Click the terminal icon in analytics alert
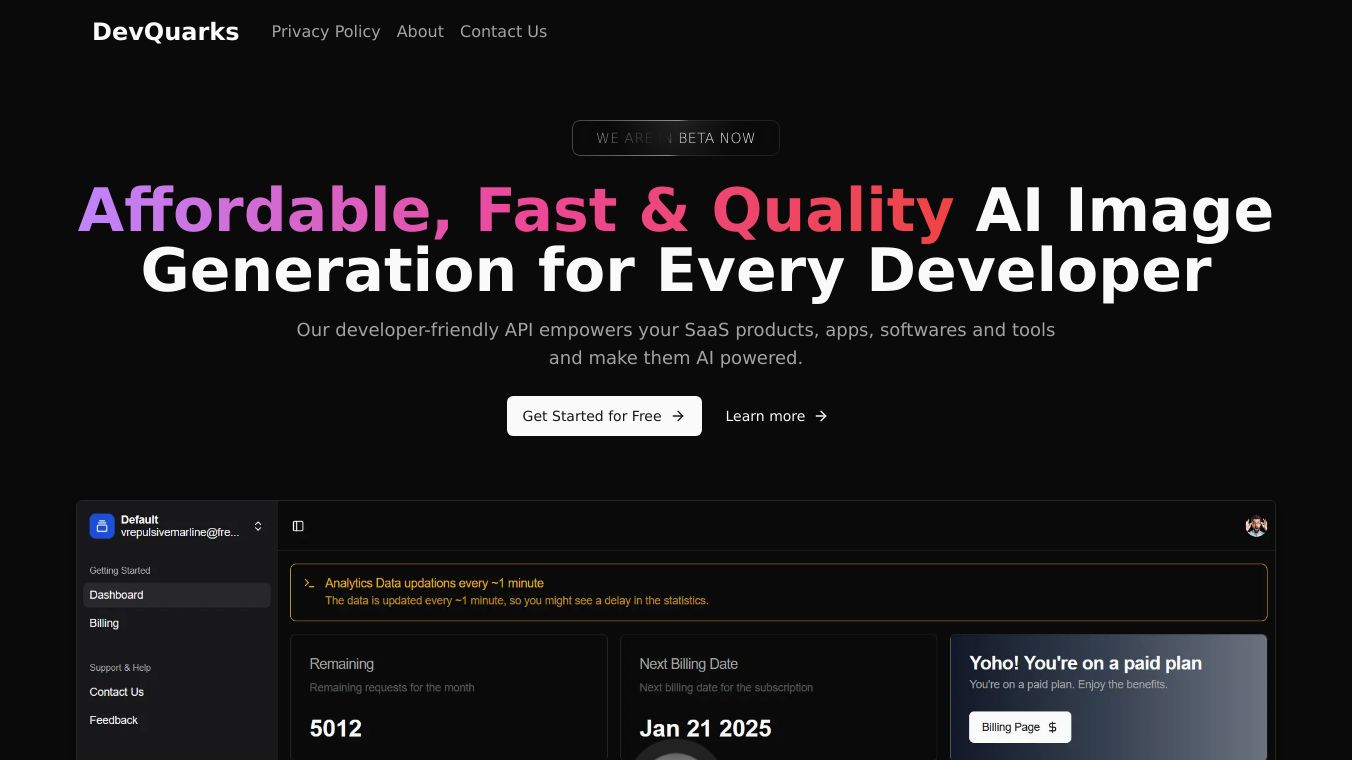 (309, 583)
